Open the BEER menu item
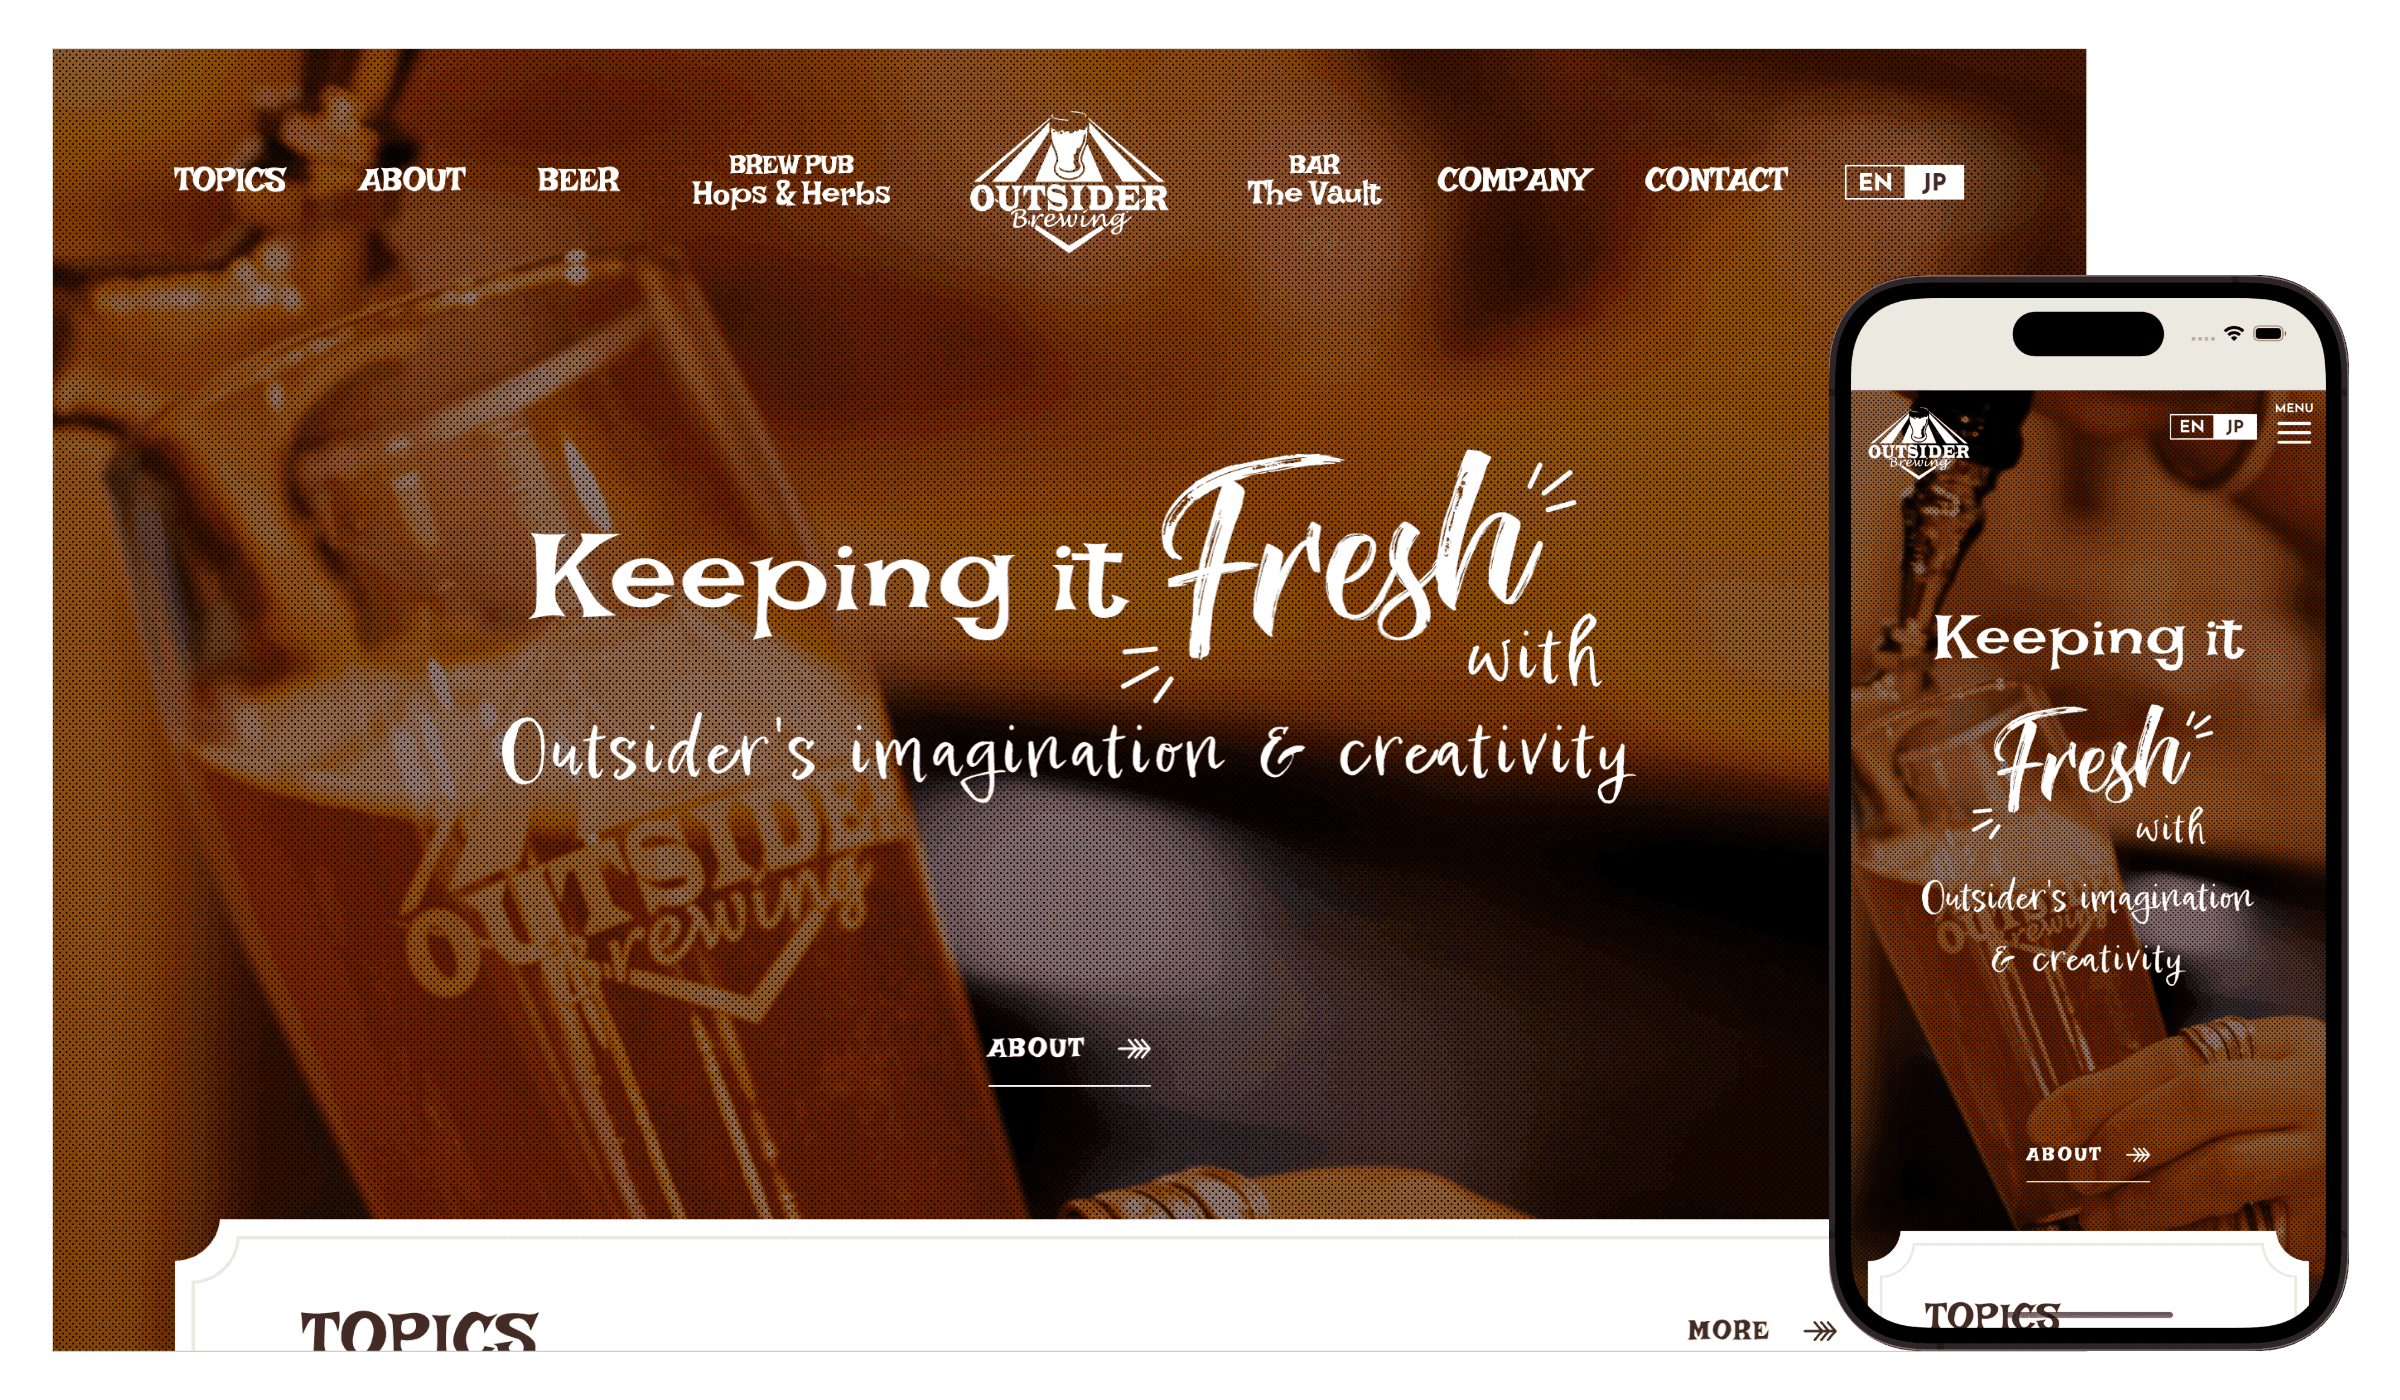Screen dimensions: 2400x1400 click(578, 180)
